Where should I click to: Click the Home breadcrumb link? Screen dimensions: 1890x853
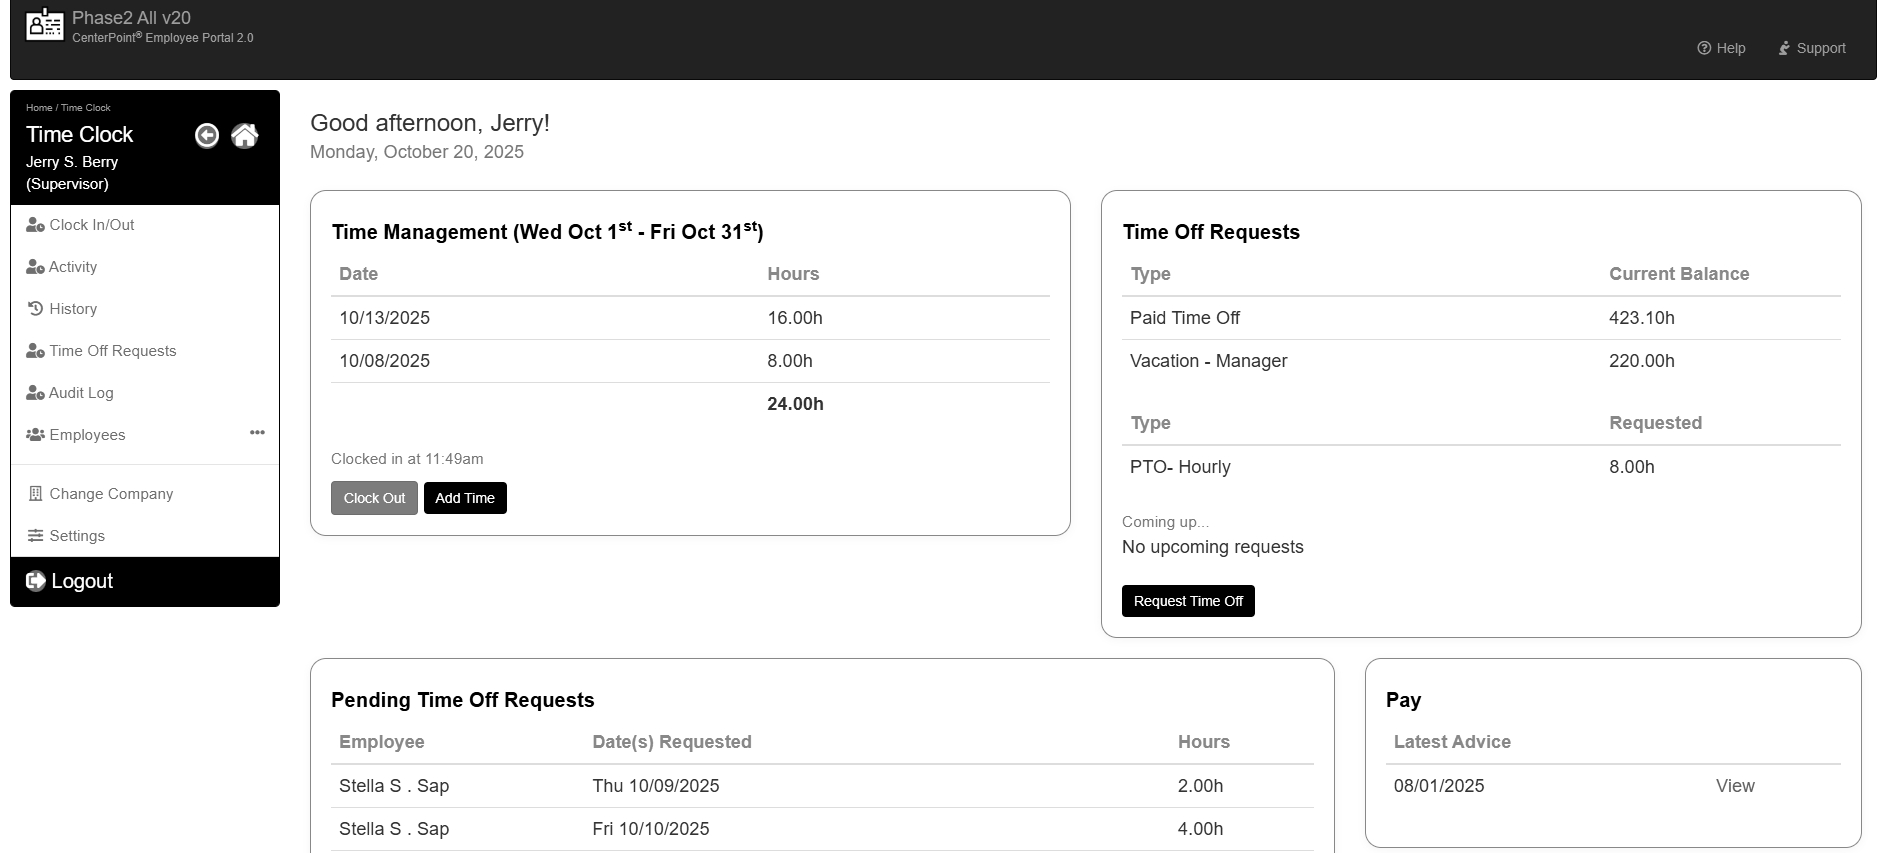(39, 108)
